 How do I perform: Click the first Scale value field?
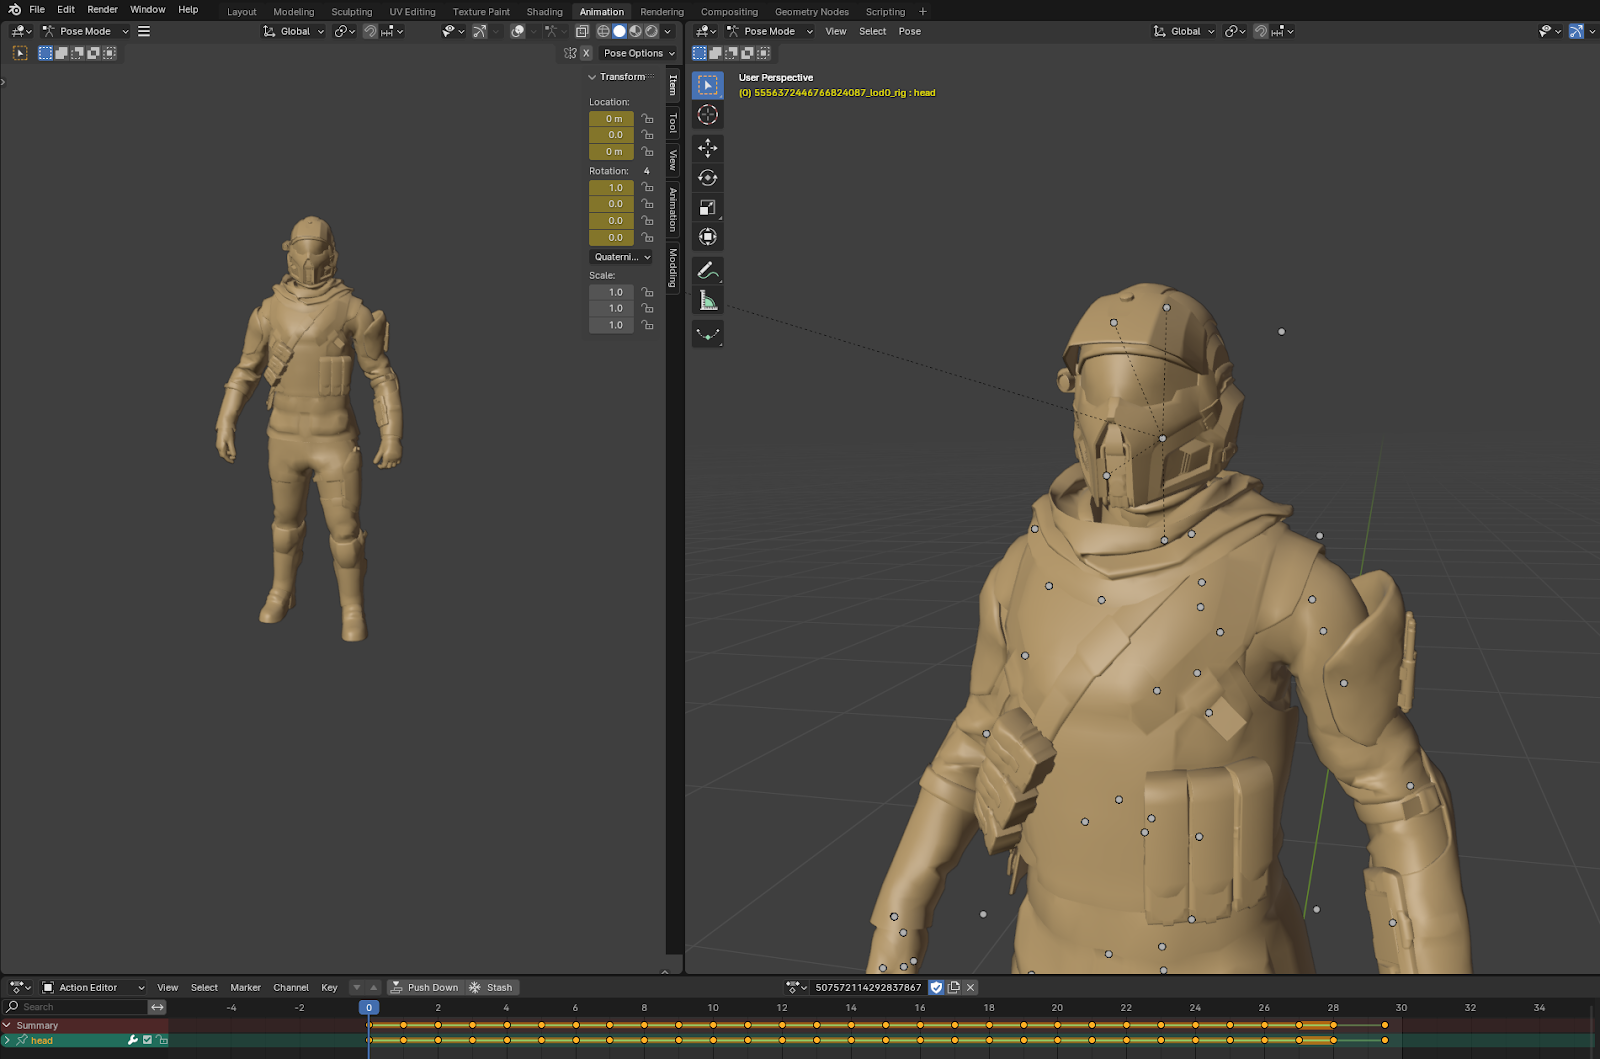point(611,292)
